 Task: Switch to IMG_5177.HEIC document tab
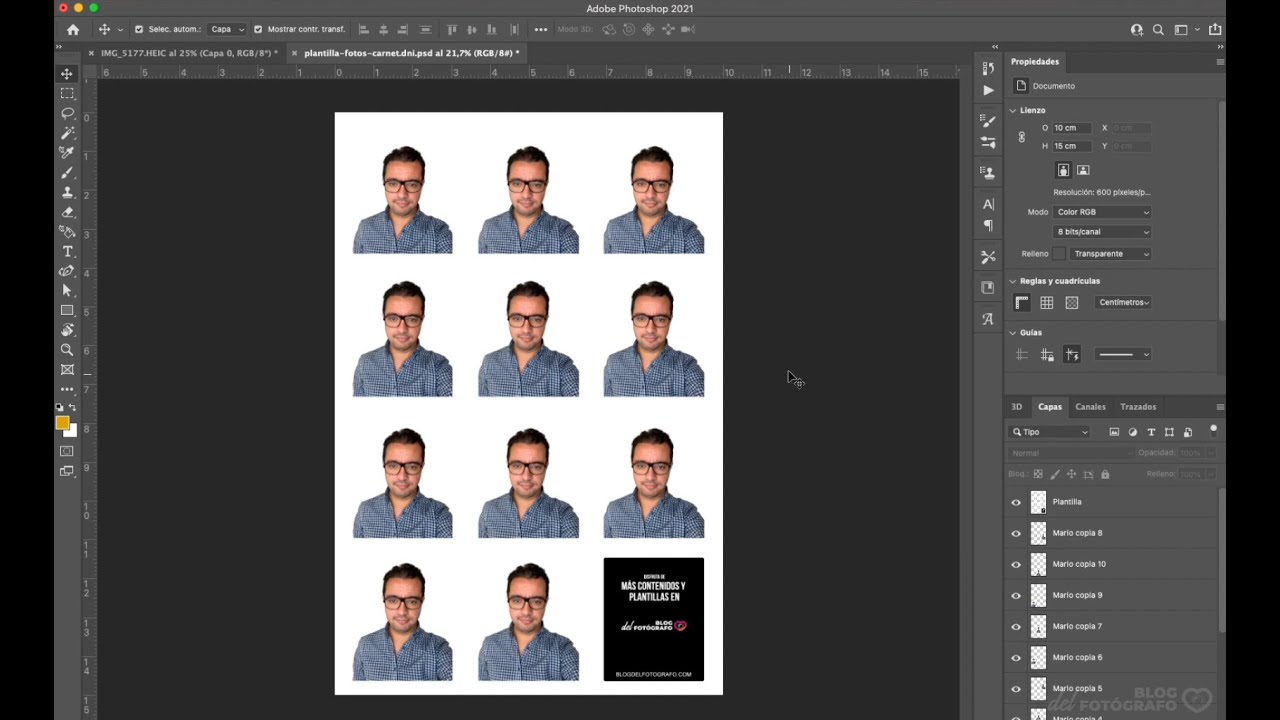pos(188,53)
